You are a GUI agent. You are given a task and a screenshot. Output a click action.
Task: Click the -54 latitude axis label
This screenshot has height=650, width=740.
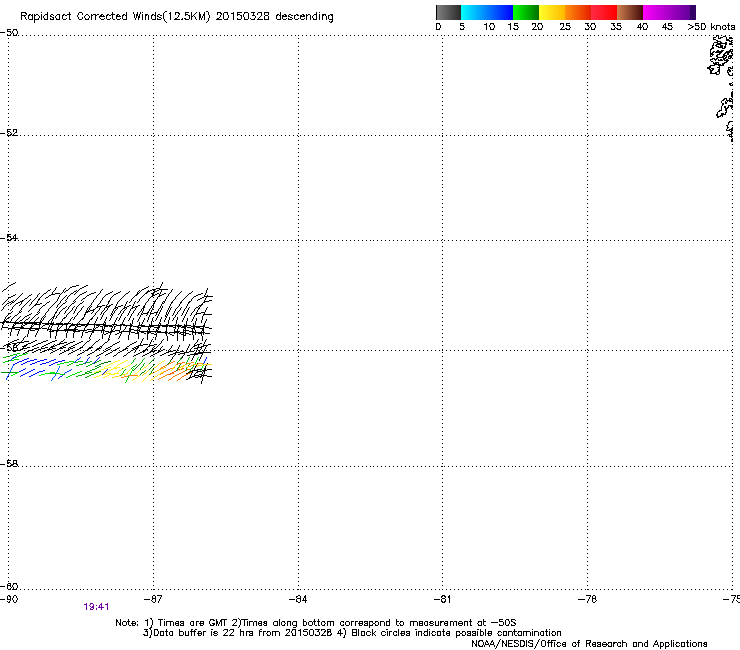click(x=9, y=237)
